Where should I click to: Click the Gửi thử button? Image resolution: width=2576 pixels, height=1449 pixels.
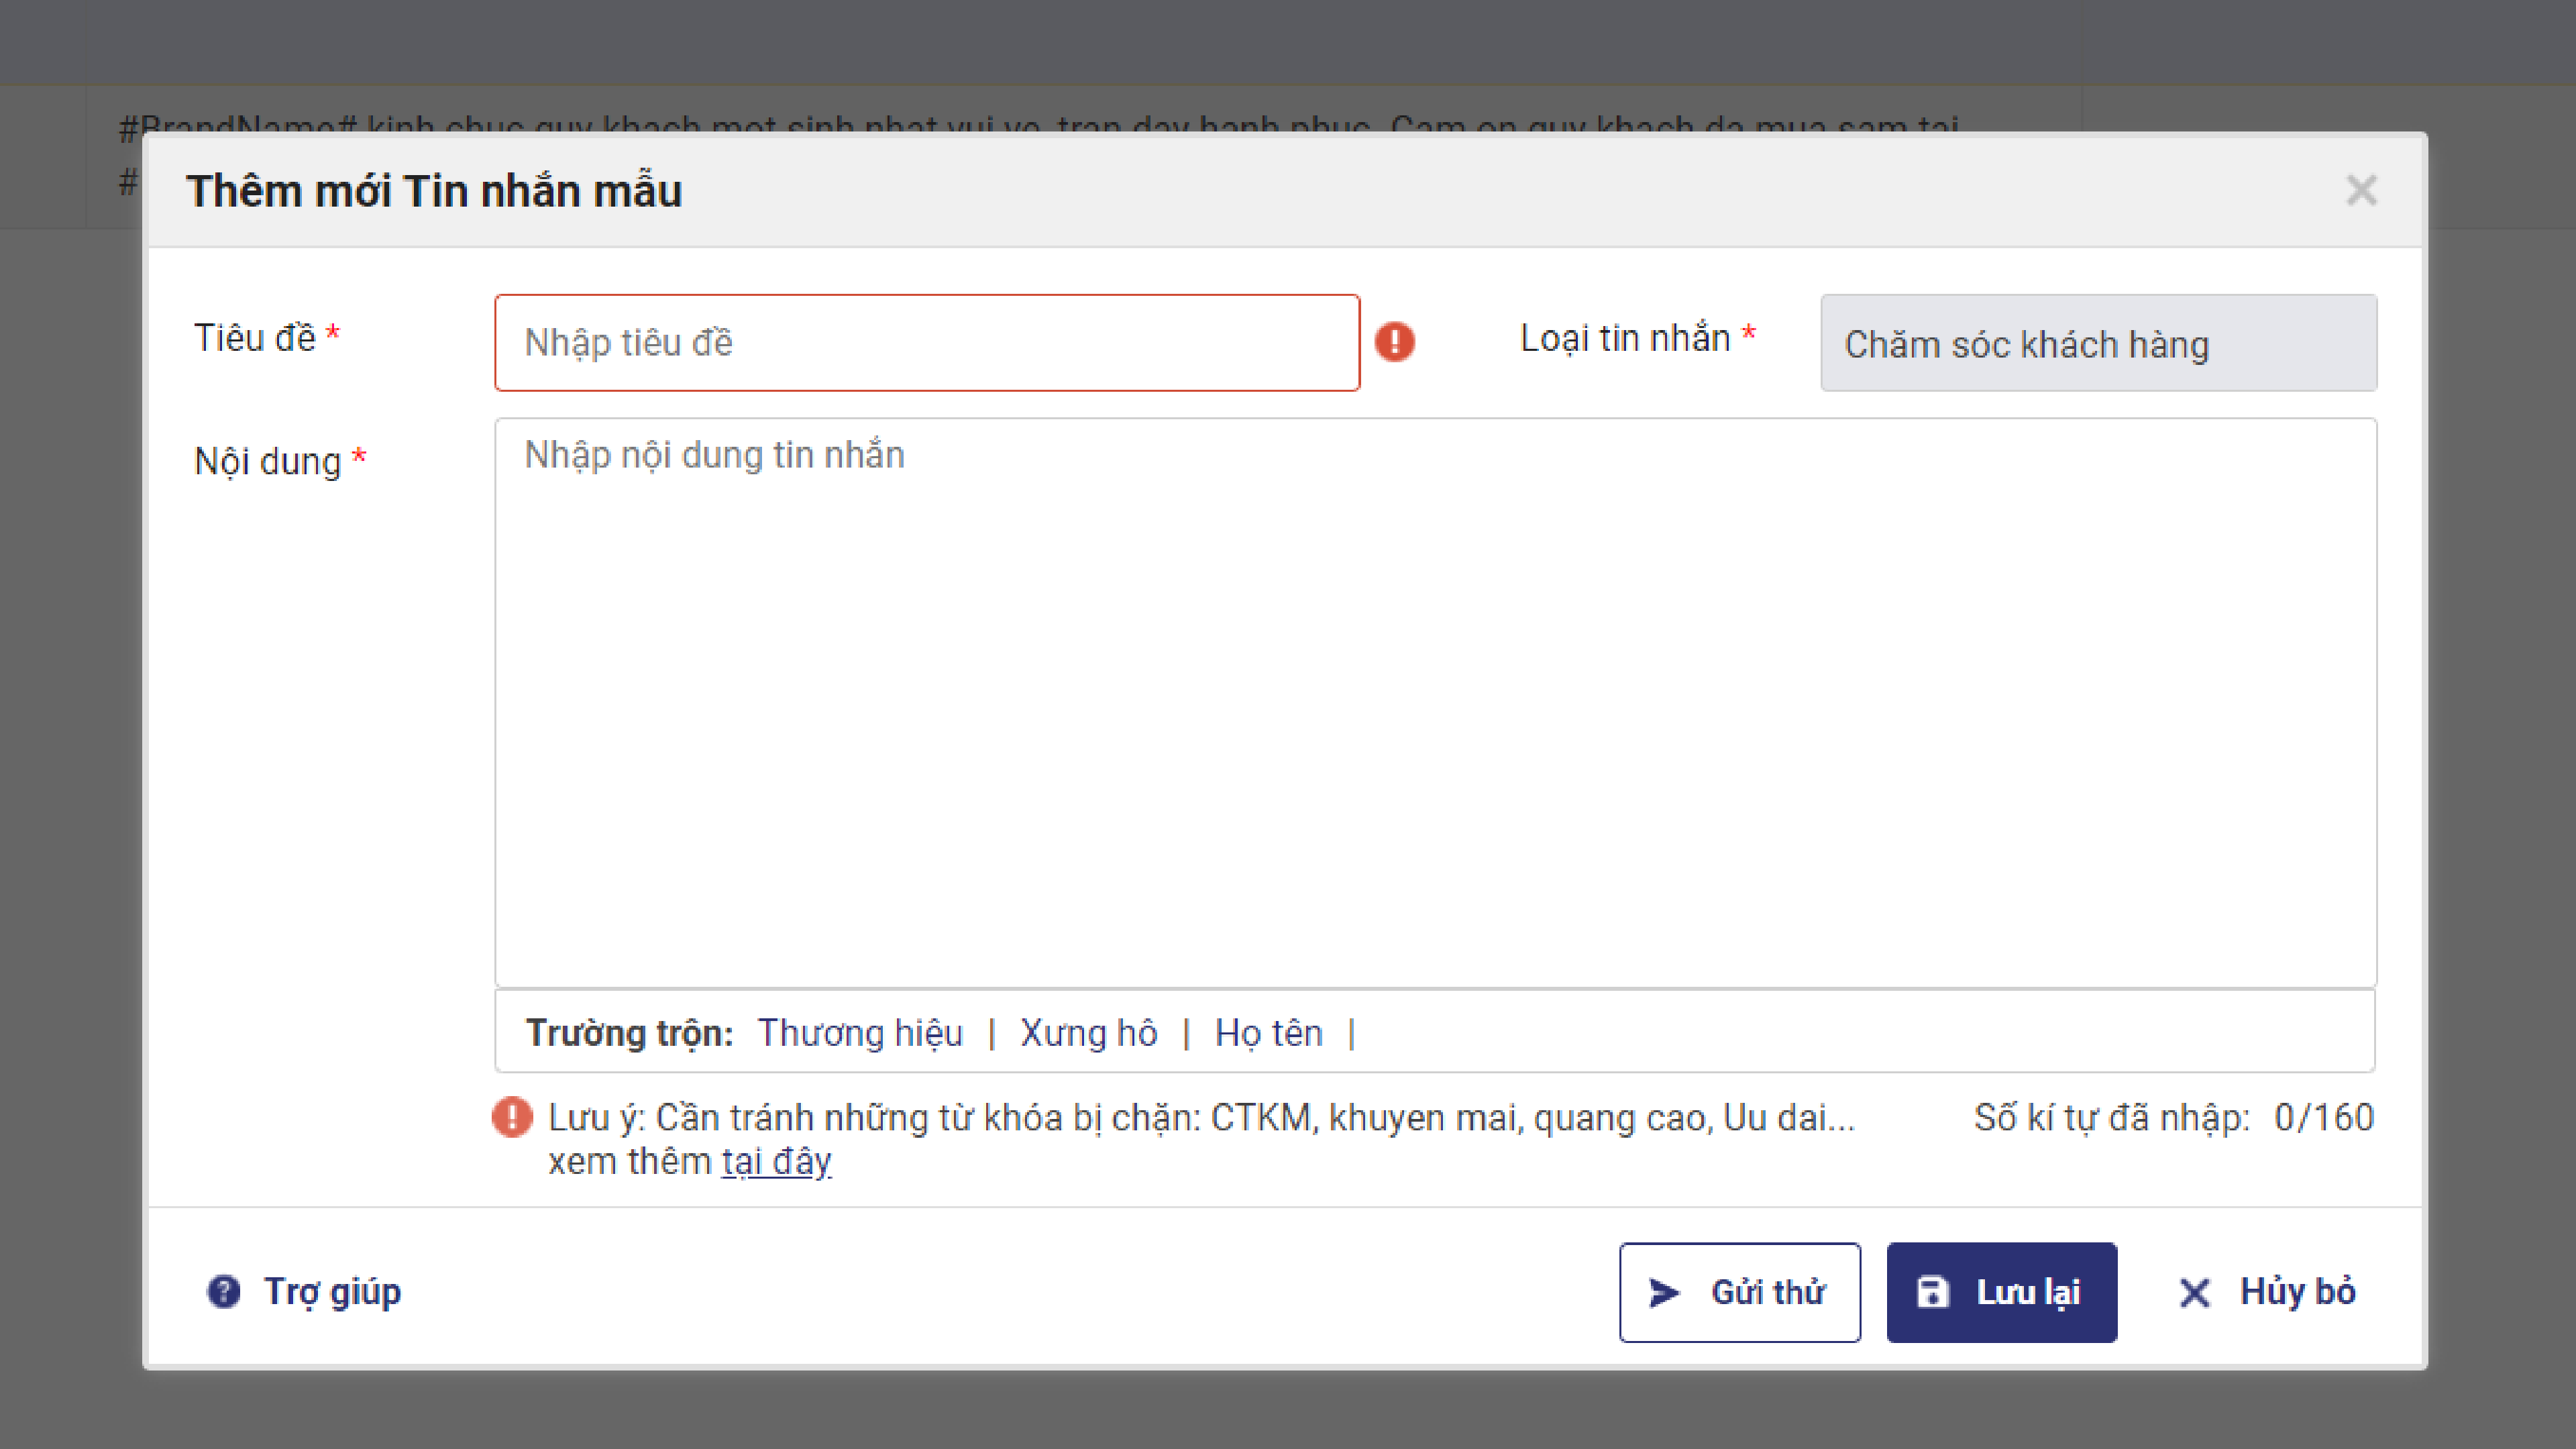[1739, 1292]
